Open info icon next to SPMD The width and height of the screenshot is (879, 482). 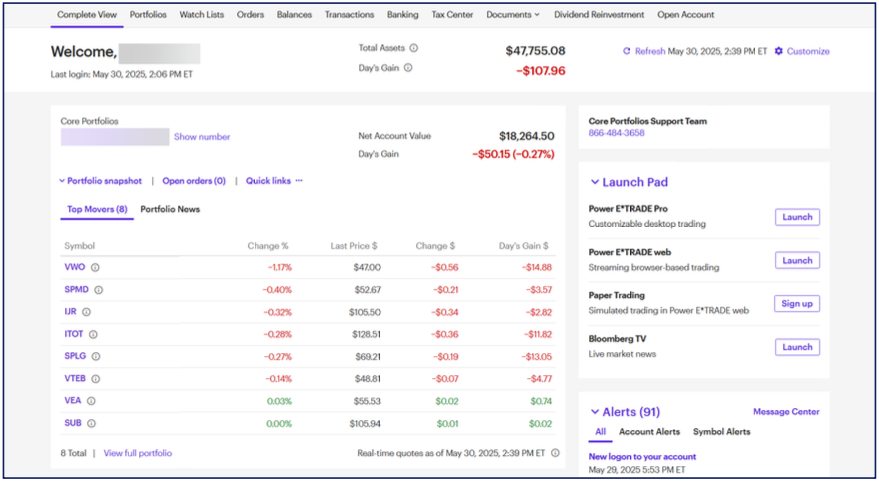tap(99, 290)
